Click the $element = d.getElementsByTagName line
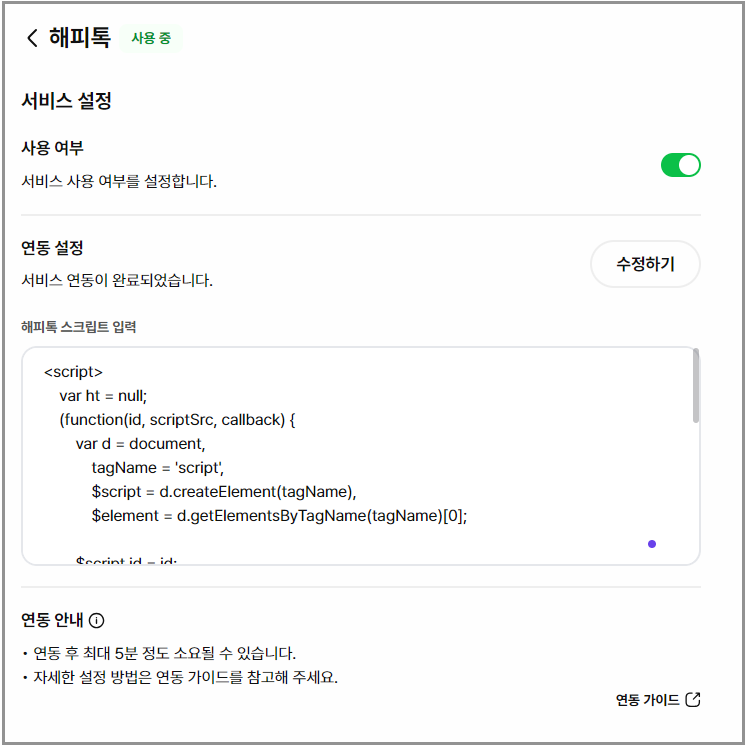This screenshot has width=746, height=745. click(x=280, y=516)
